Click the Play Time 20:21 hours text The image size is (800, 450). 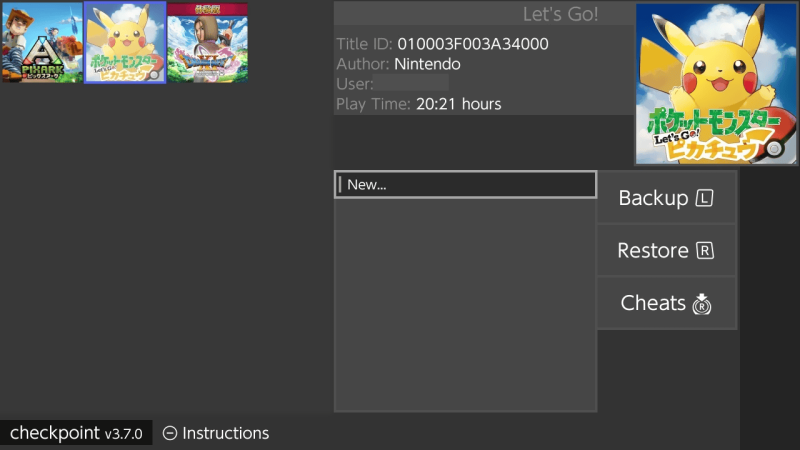418,104
